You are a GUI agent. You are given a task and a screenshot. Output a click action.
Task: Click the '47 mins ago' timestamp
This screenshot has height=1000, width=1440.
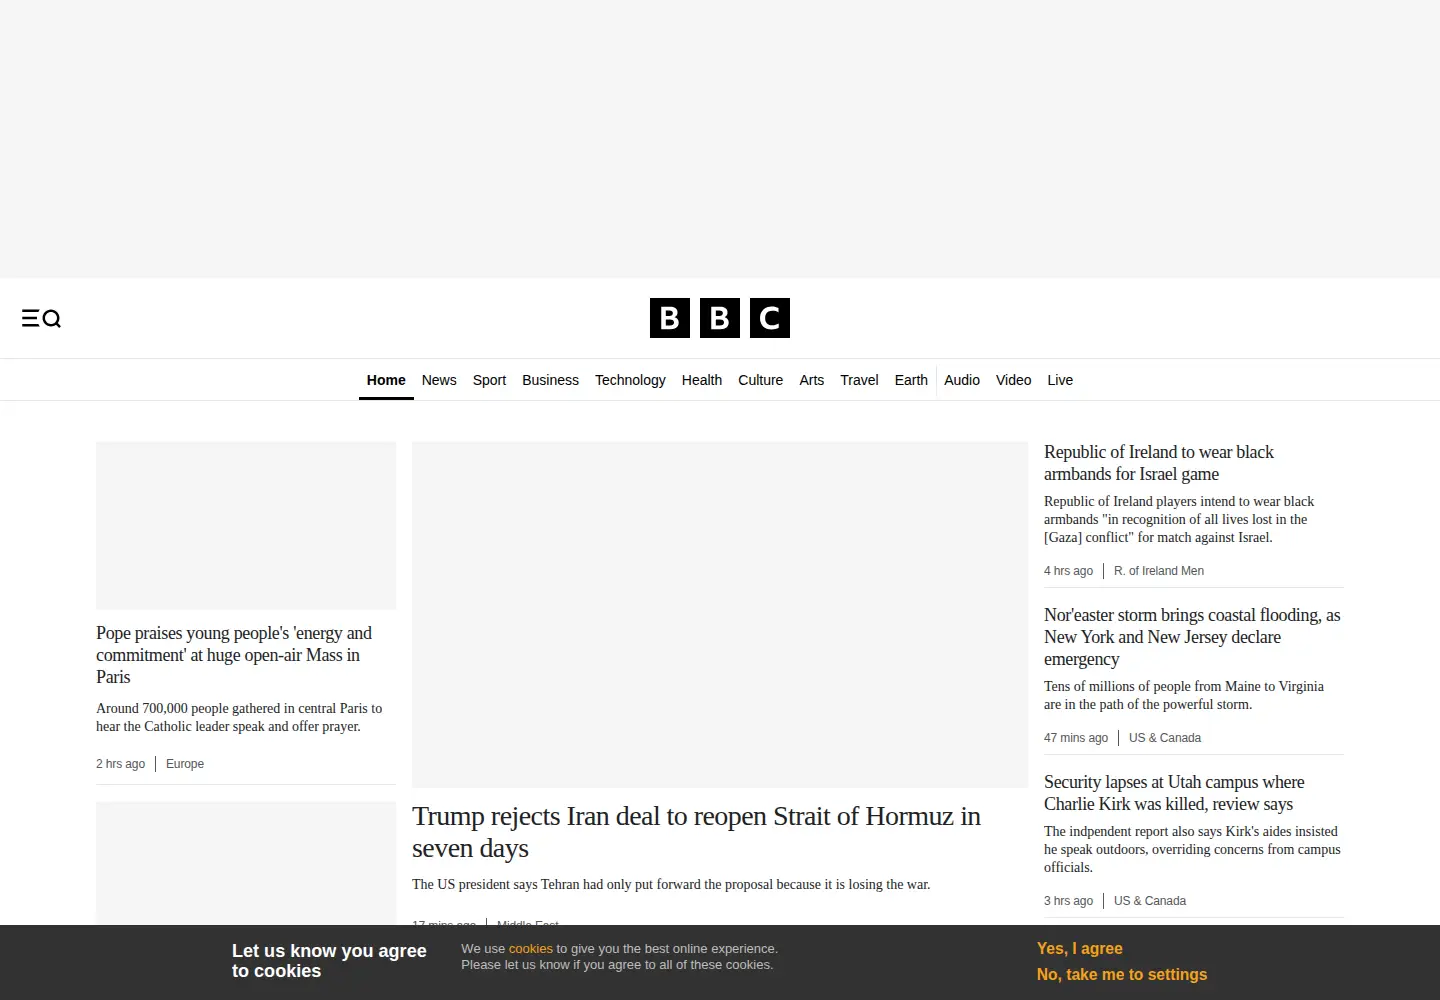(1076, 738)
